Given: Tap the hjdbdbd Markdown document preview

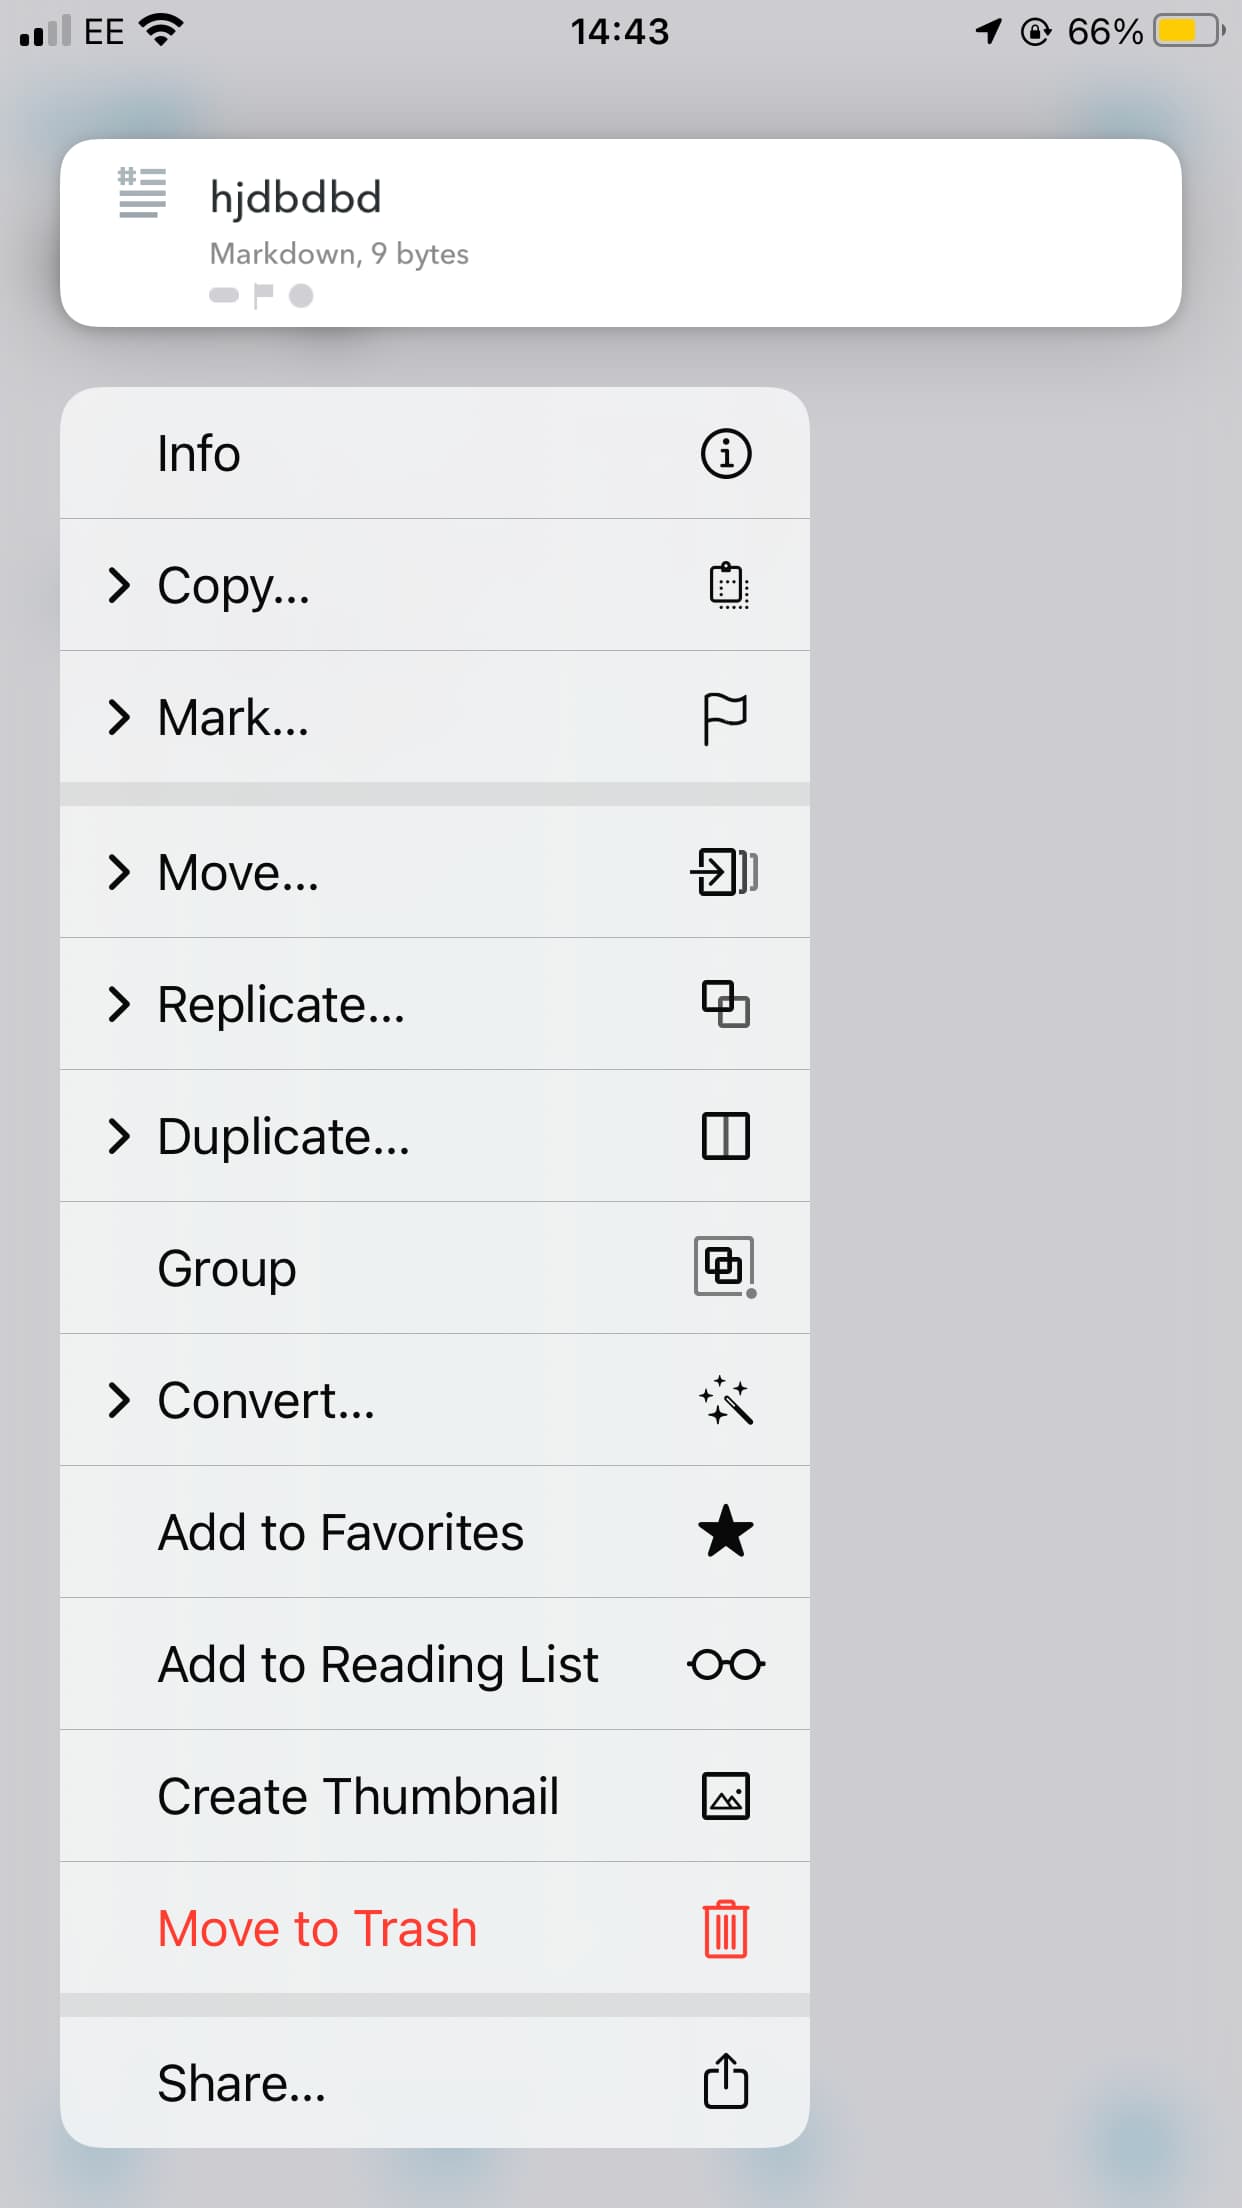Looking at the screenshot, I should click(x=620, y=232).
